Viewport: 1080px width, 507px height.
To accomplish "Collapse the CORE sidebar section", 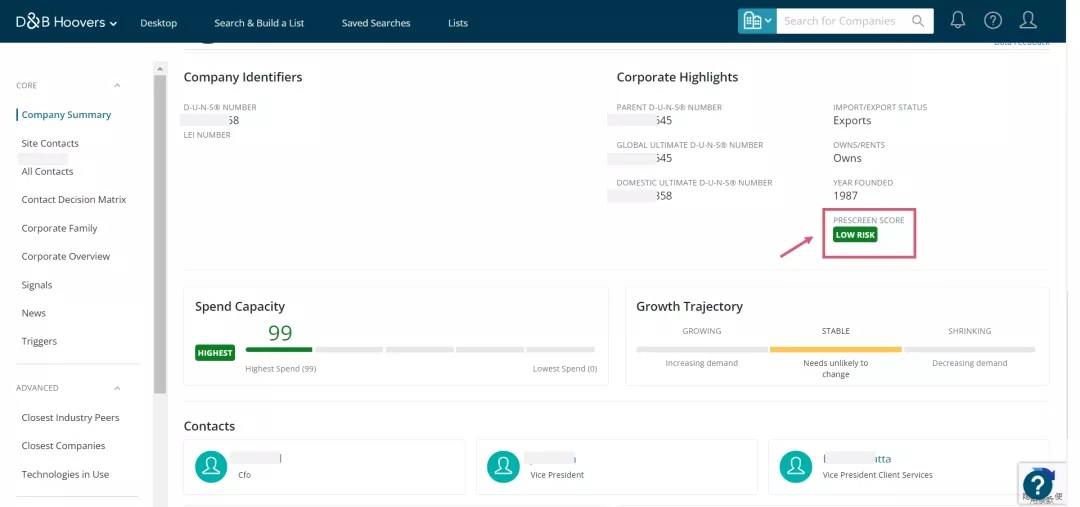I will [117, 86].
